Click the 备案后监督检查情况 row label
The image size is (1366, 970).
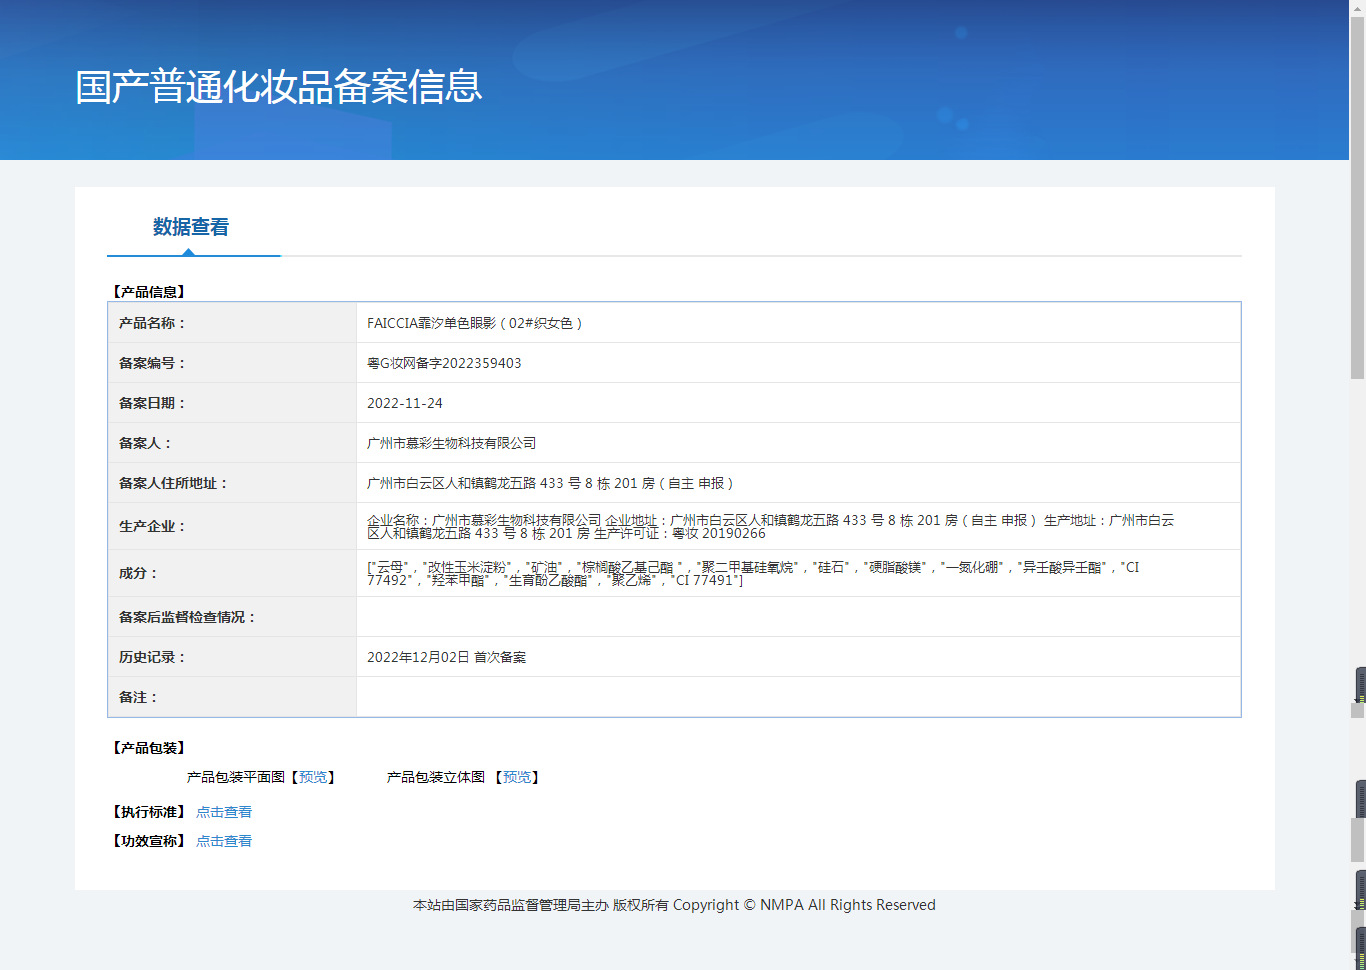(188, 617)
